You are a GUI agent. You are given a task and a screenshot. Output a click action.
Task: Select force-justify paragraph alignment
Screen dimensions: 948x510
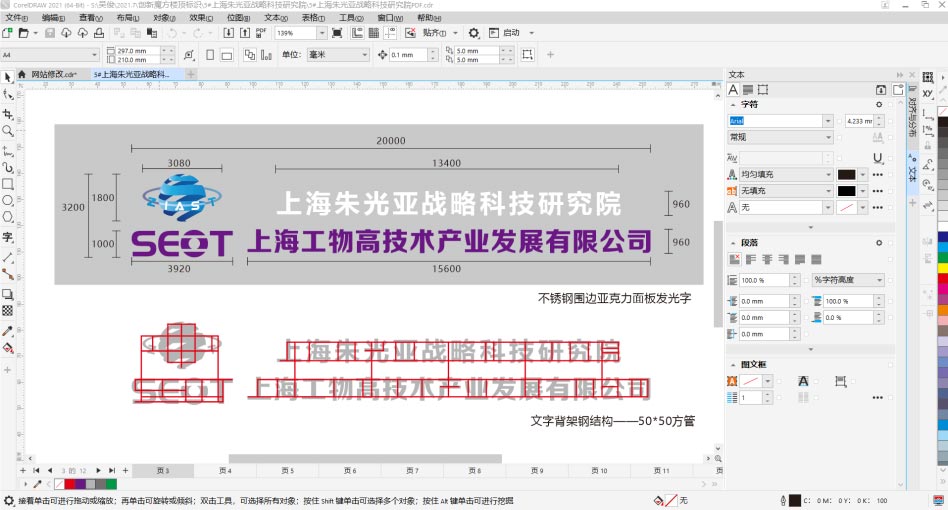pyautogui.click(x=816, y=259)
